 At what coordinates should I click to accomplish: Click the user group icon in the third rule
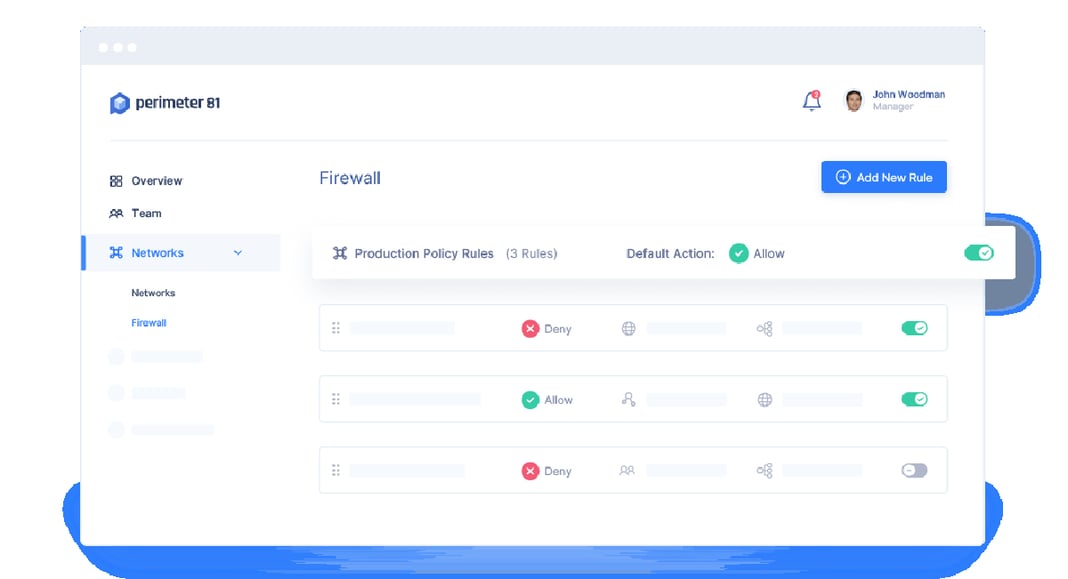tap(627, 470)
